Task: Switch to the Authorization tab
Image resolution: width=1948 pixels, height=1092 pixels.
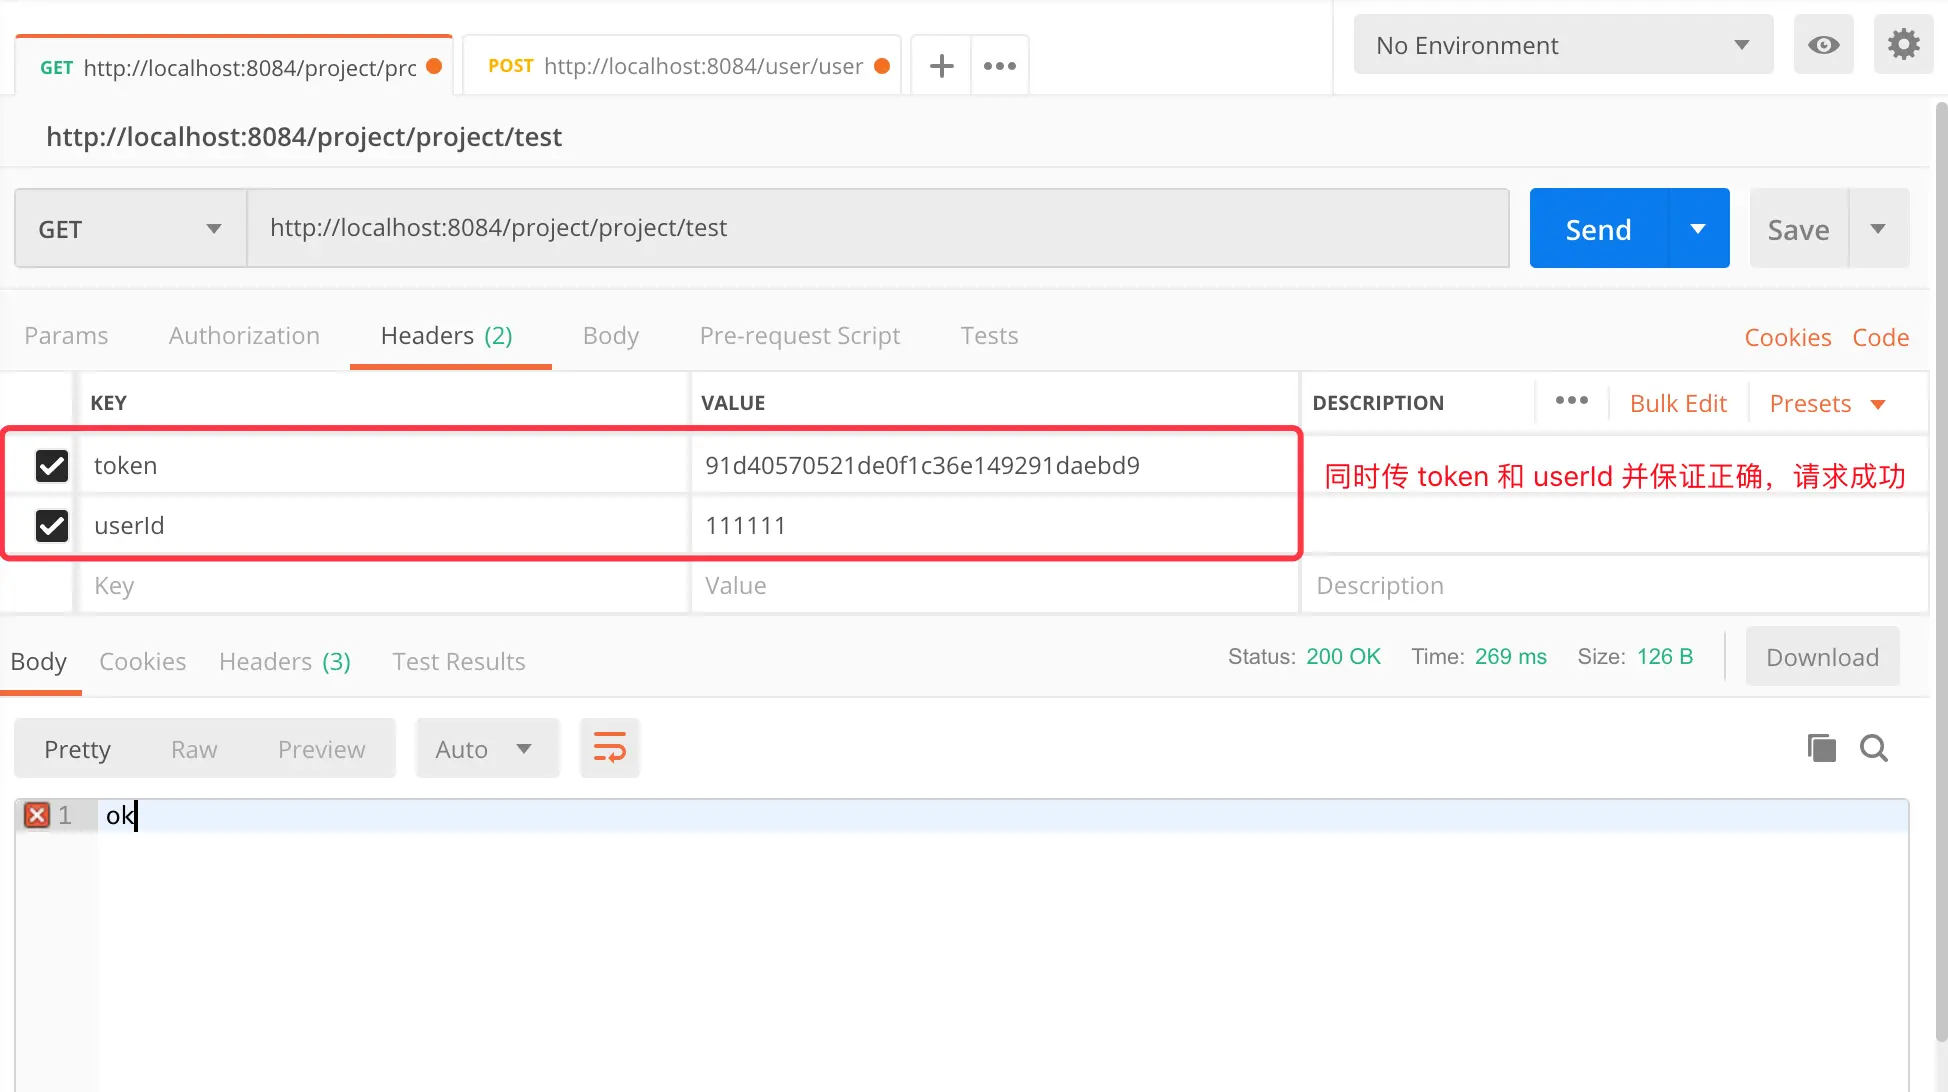Action: click(244, 336)
